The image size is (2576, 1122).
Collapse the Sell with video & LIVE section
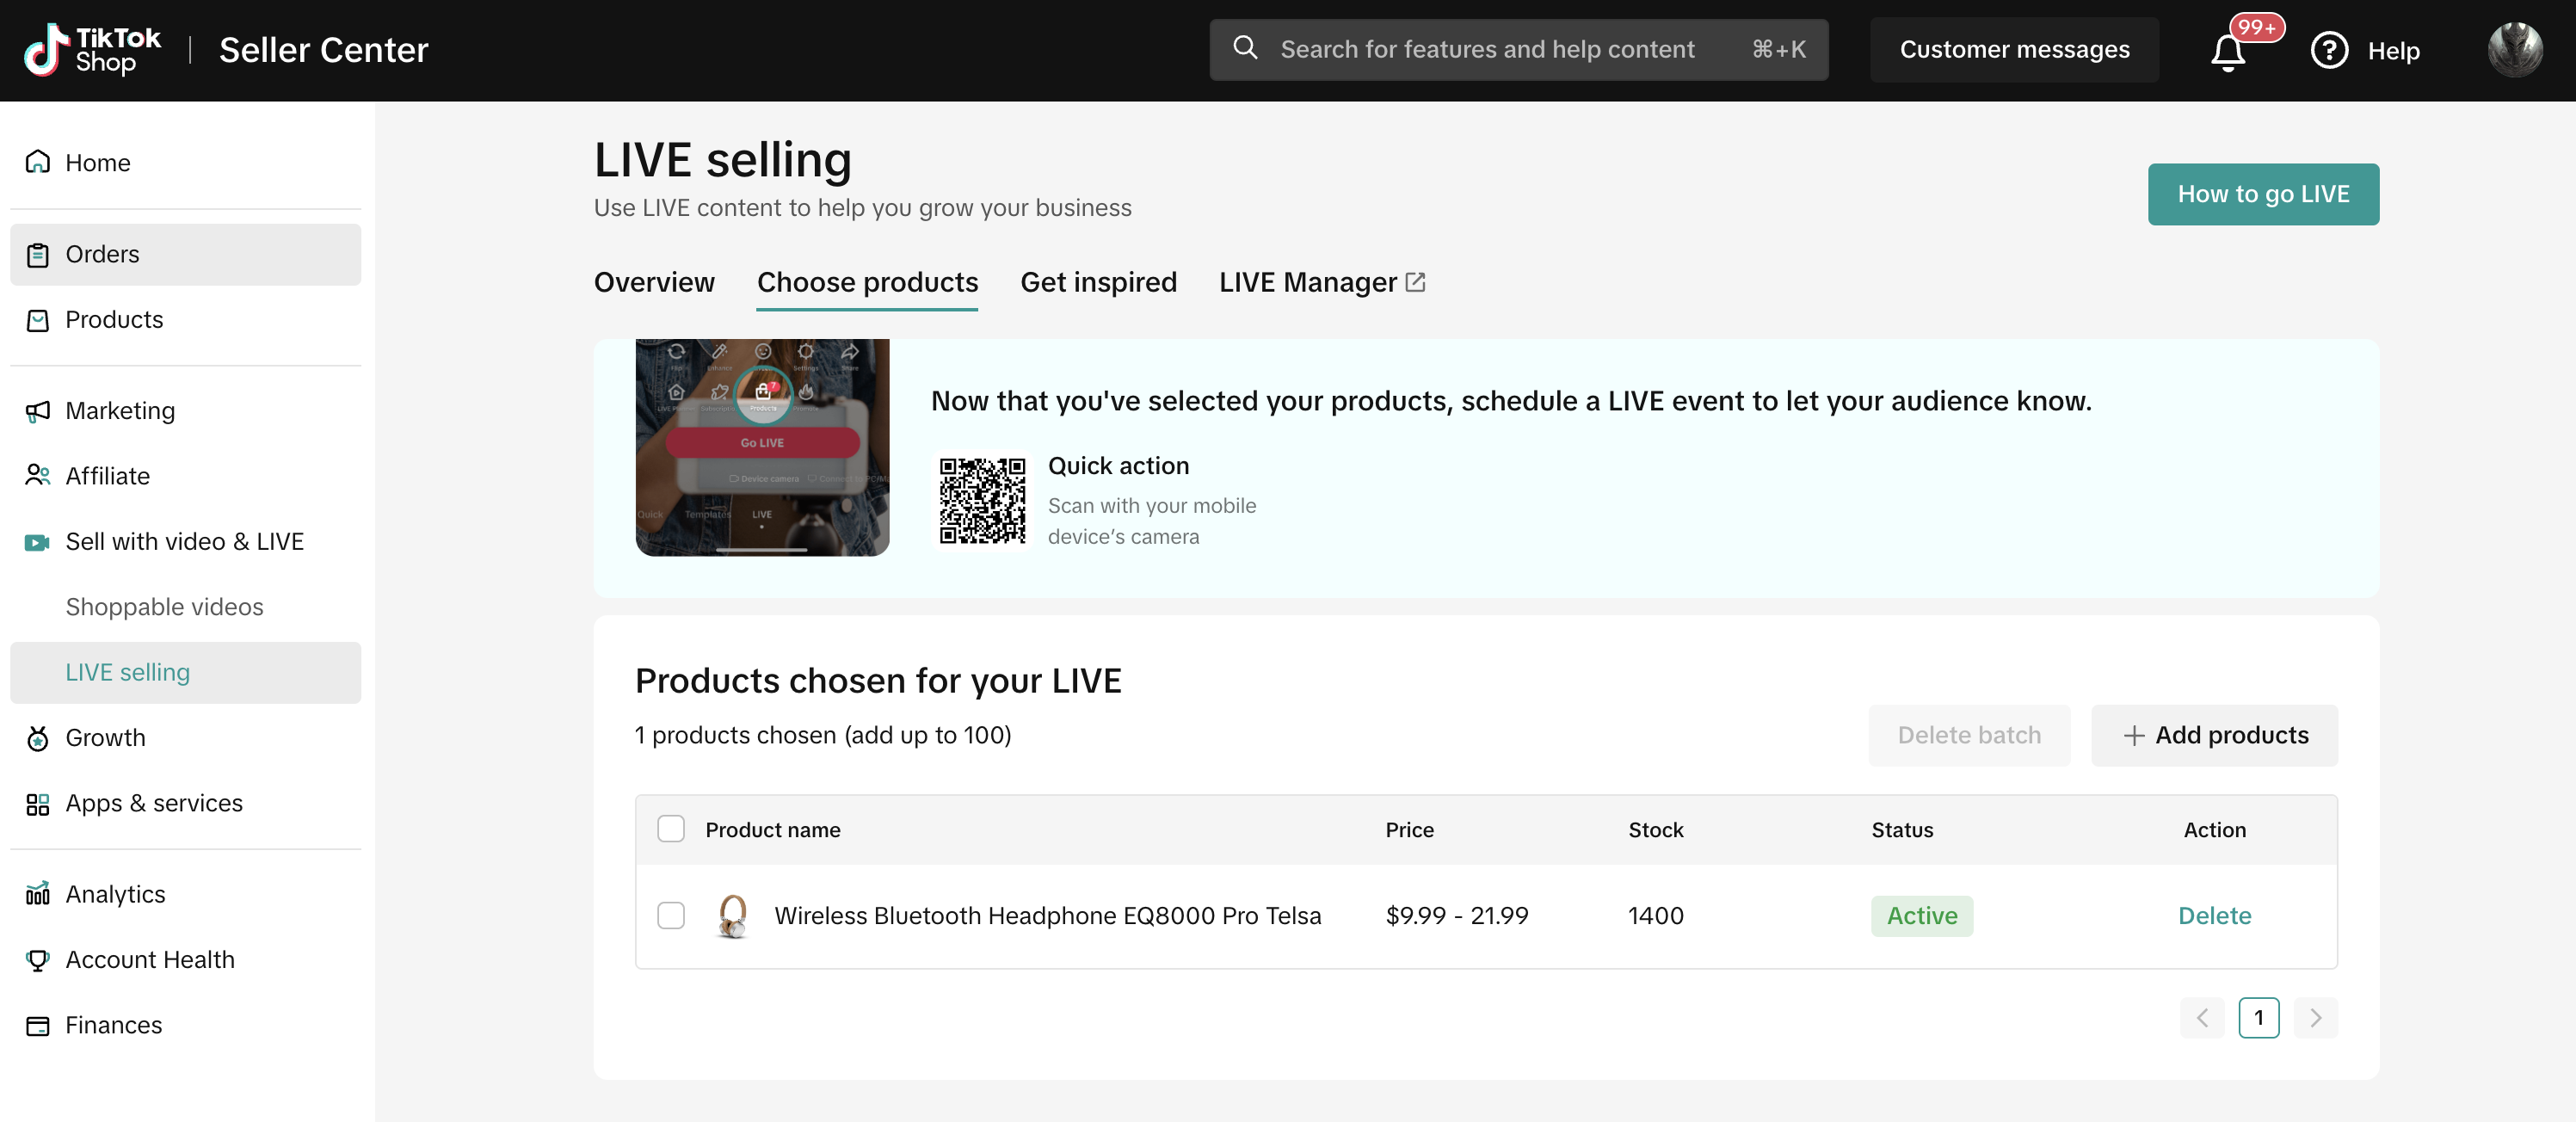(x=184, y=542)
